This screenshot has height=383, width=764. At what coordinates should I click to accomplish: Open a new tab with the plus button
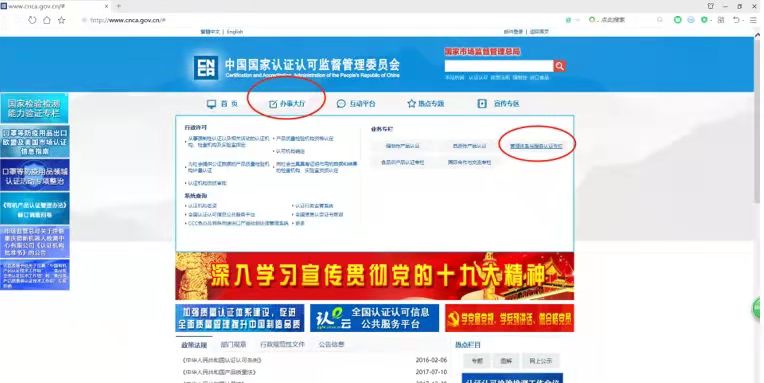(118, 6)
